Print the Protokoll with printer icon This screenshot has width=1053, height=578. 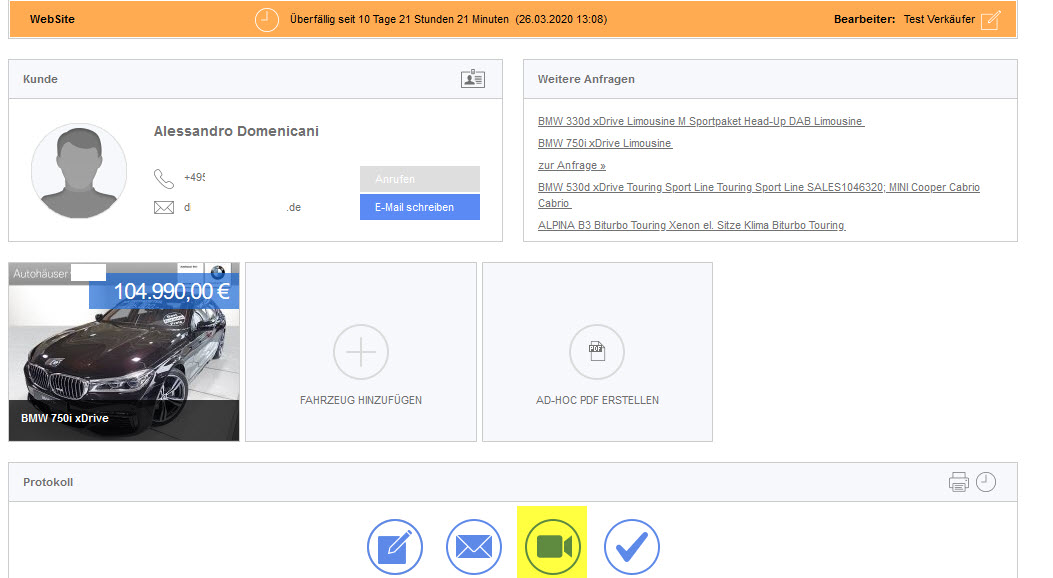click(x=958, y=482)
